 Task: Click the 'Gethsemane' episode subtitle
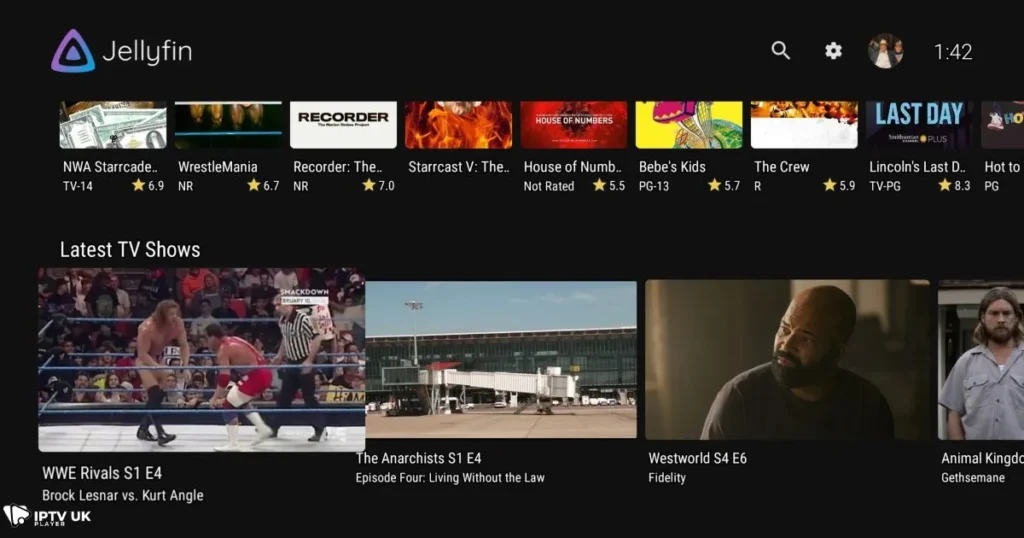tap(973, 478)
